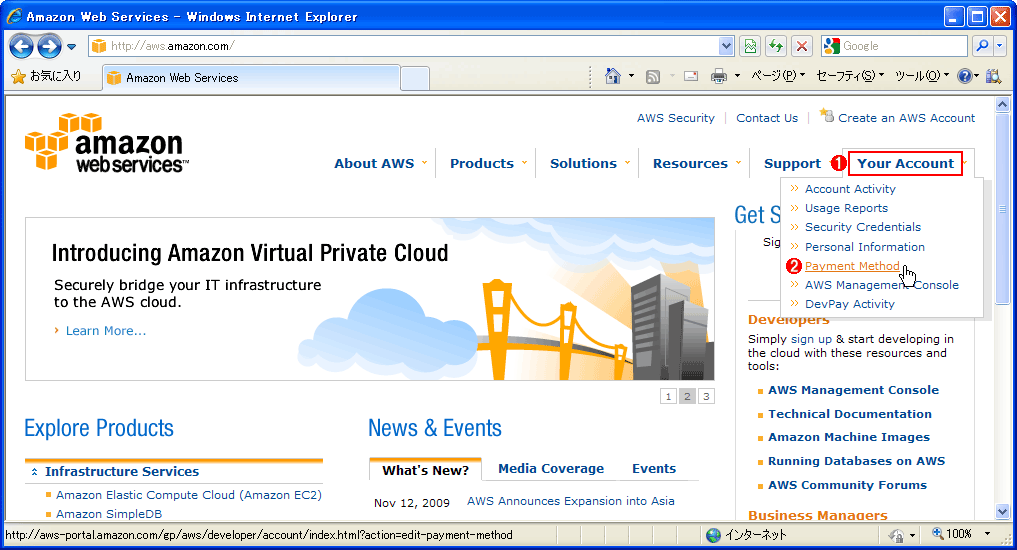Open the Your Account menu
This screenshot has width=1017, height=550.
[x=905, y=163]
